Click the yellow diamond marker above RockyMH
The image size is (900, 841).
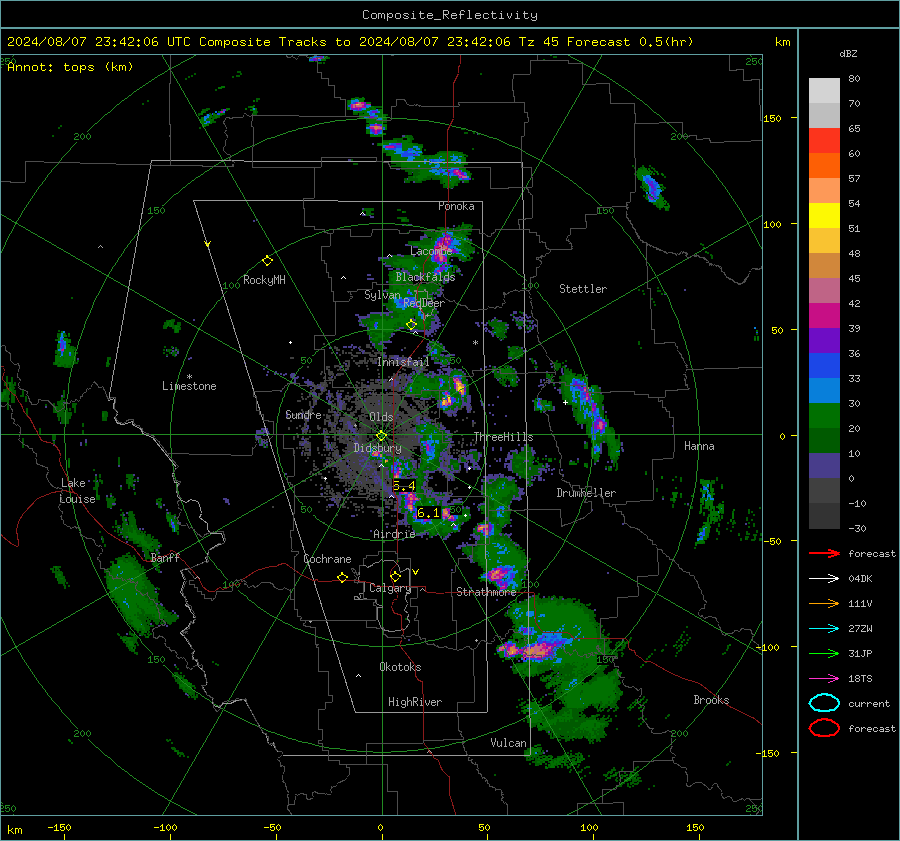[x=267, y=261]
